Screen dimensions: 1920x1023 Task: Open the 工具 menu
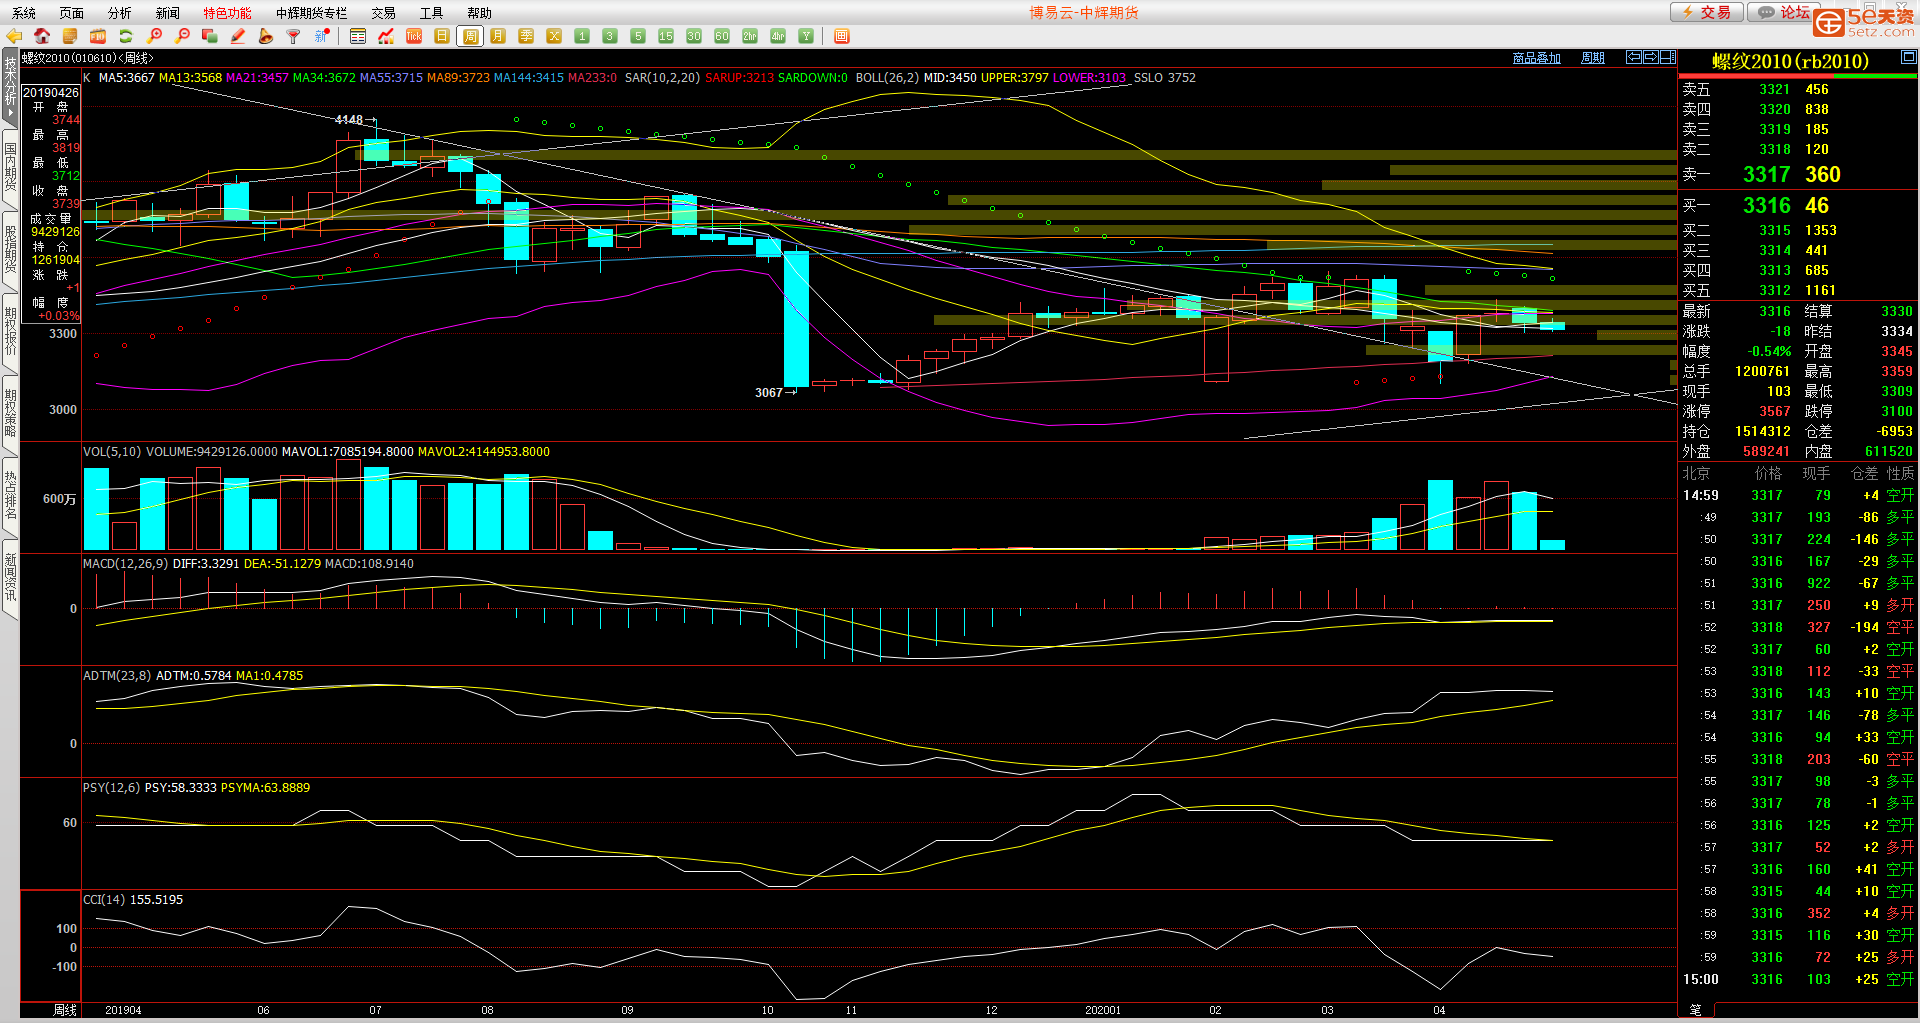432,13
